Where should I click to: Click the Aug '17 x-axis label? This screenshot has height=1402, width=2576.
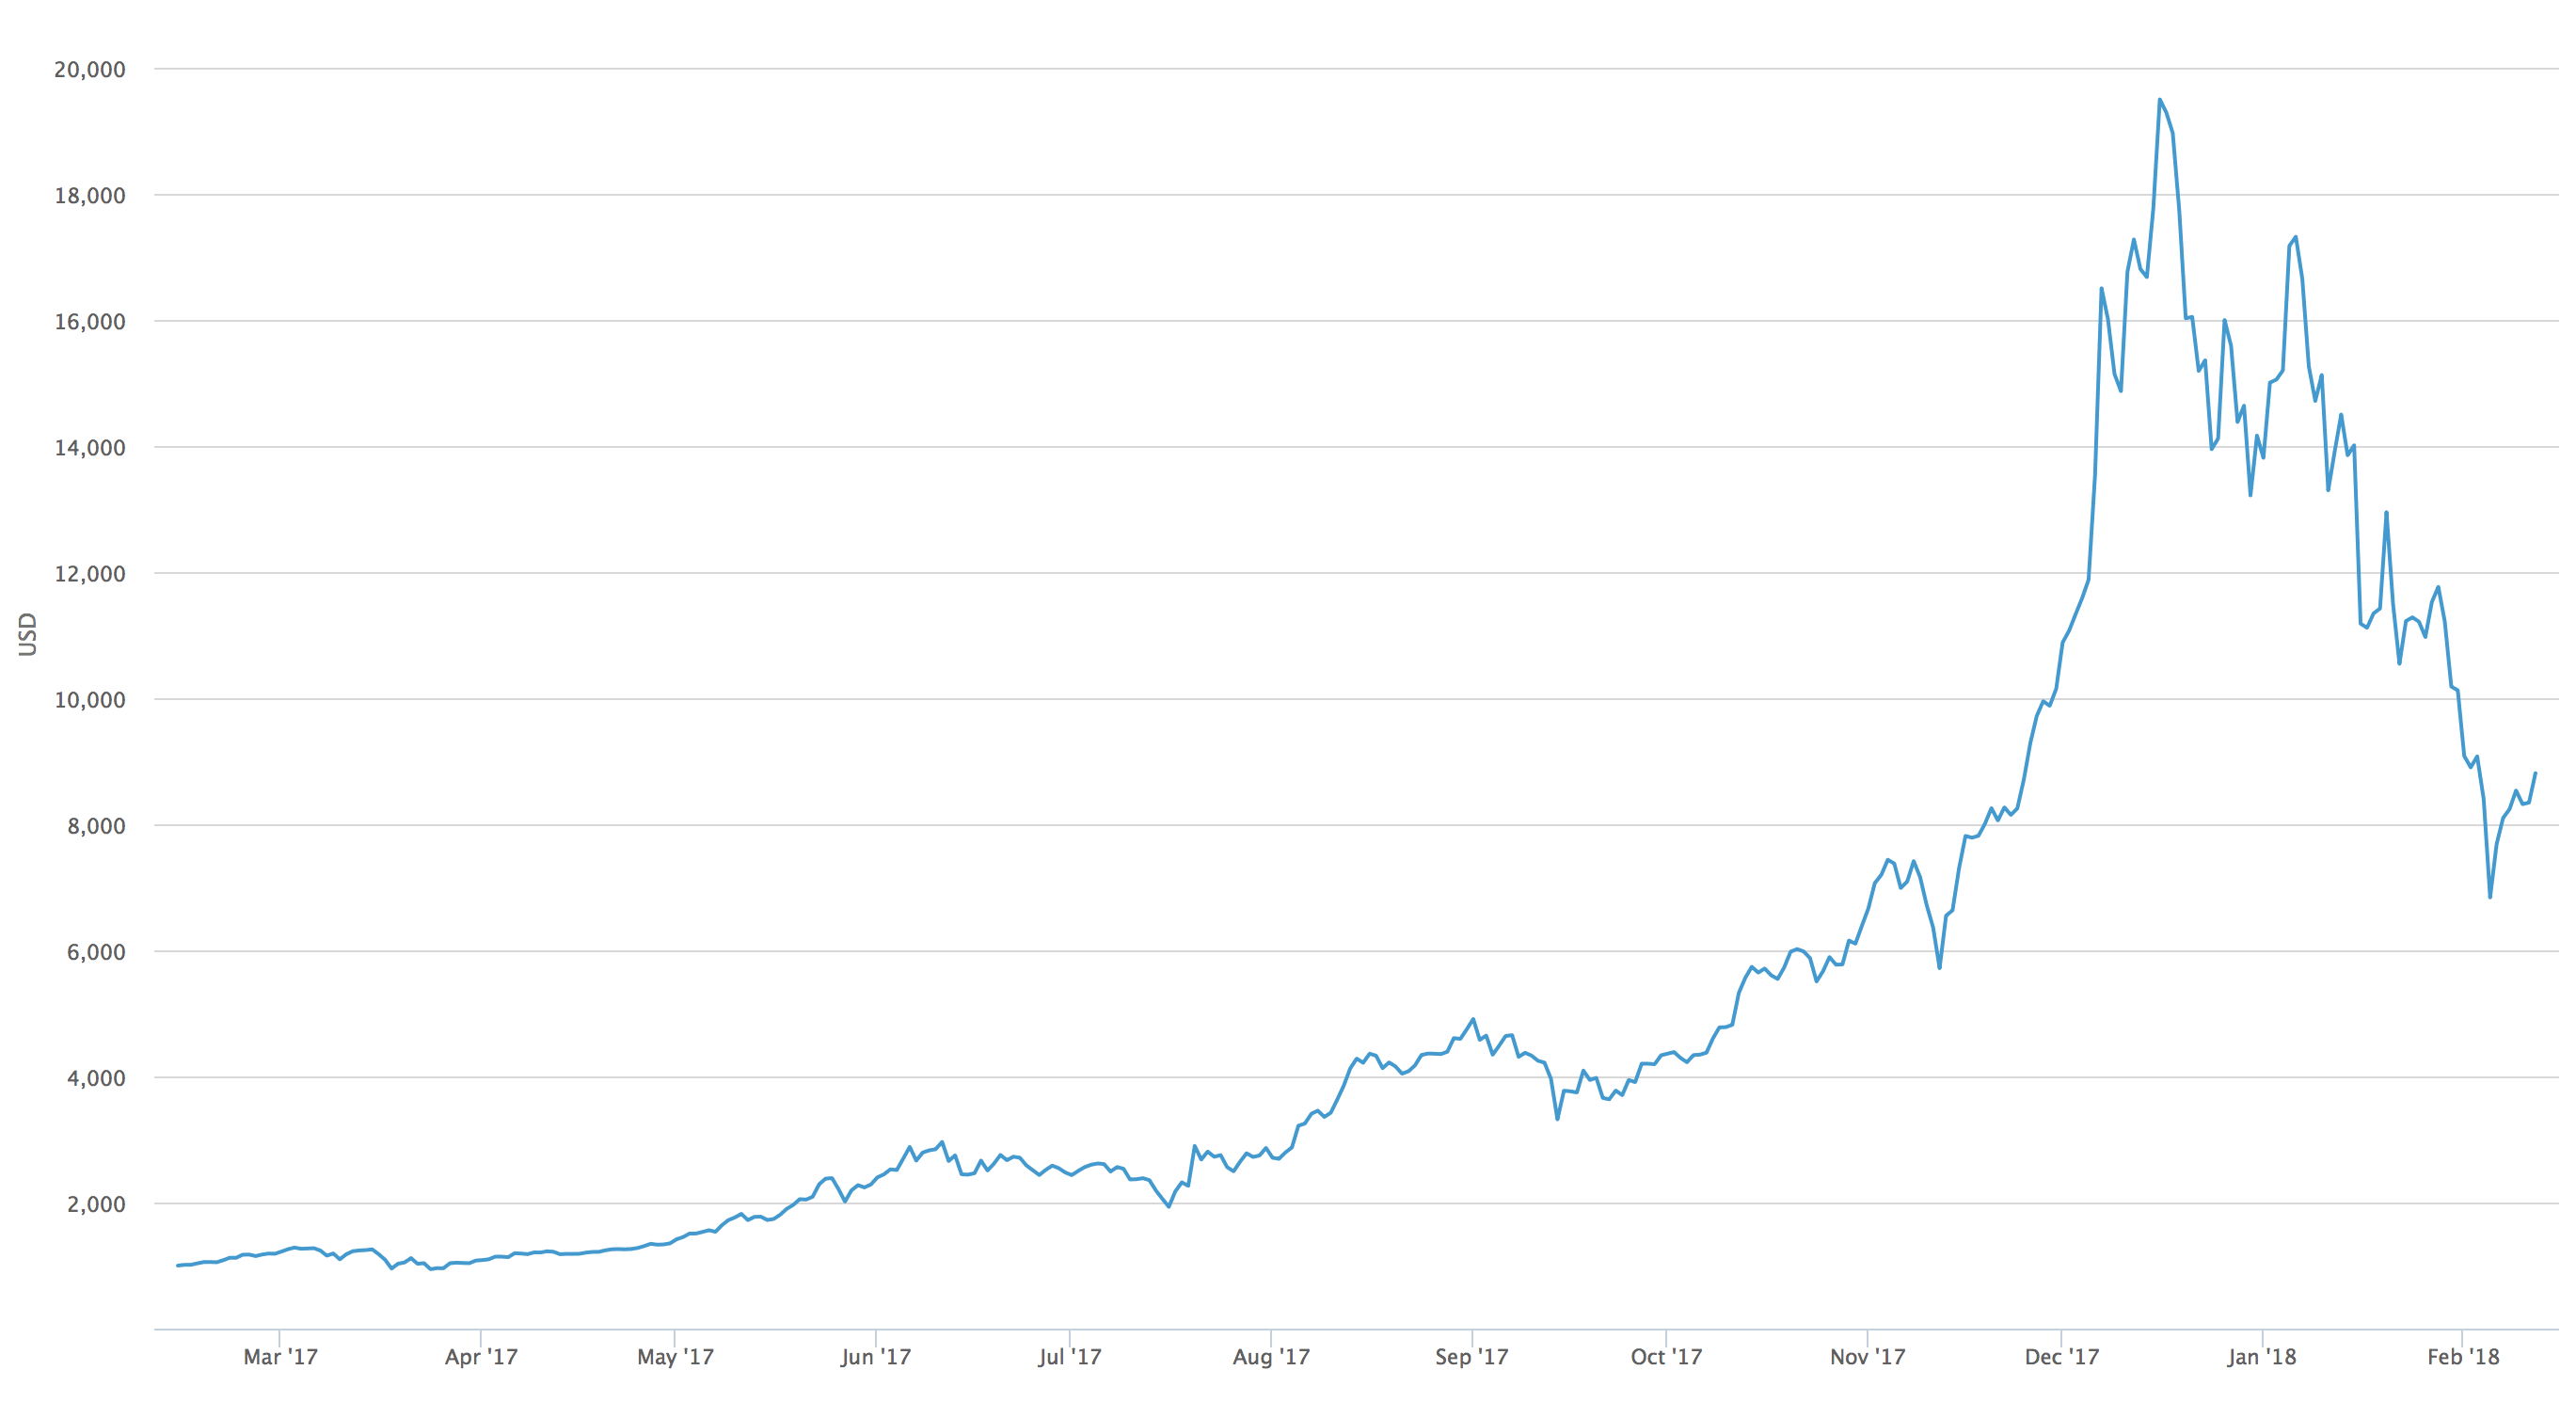pyautogui.click(x=1271, y=1356)
